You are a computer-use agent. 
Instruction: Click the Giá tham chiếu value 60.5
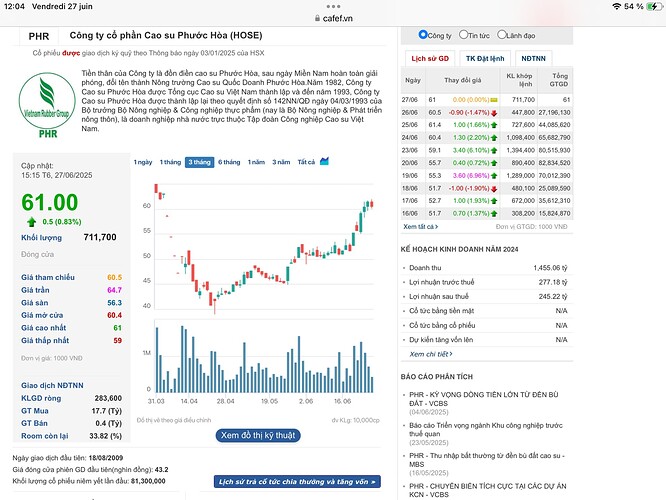click(114, 277)
